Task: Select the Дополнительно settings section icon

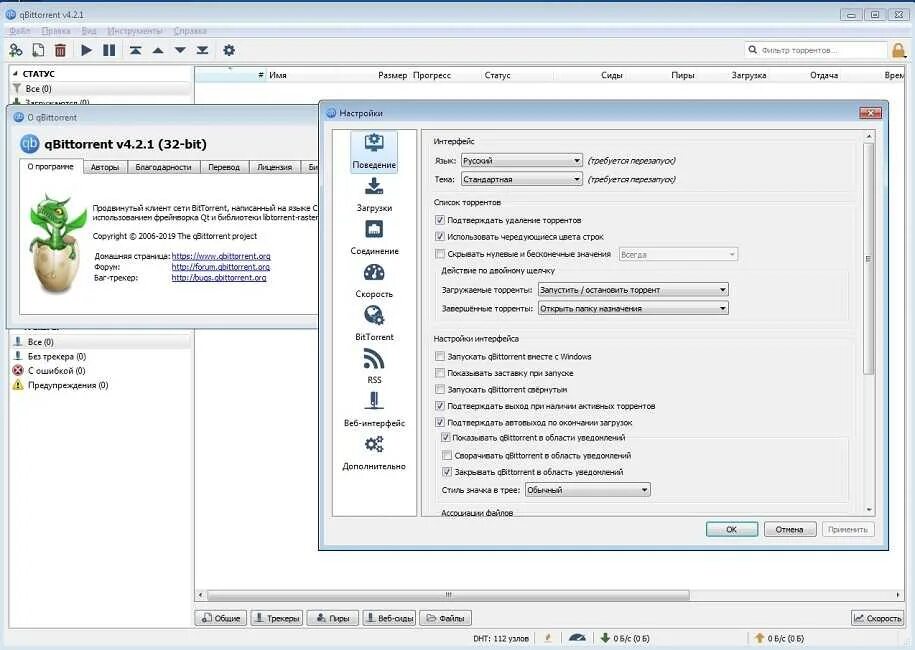Action: tap(374, 445)
